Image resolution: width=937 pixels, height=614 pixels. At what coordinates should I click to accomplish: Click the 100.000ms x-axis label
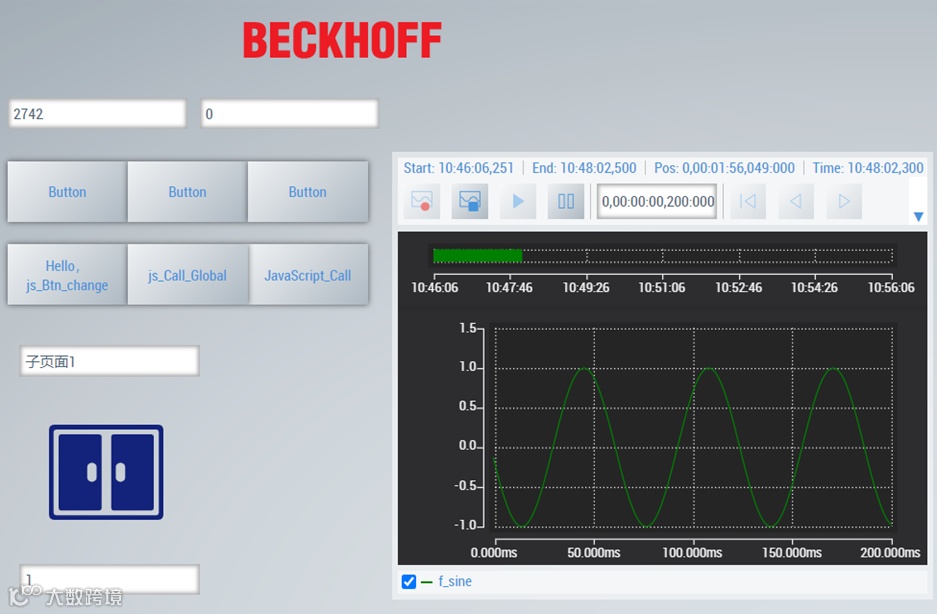point(692,552)
